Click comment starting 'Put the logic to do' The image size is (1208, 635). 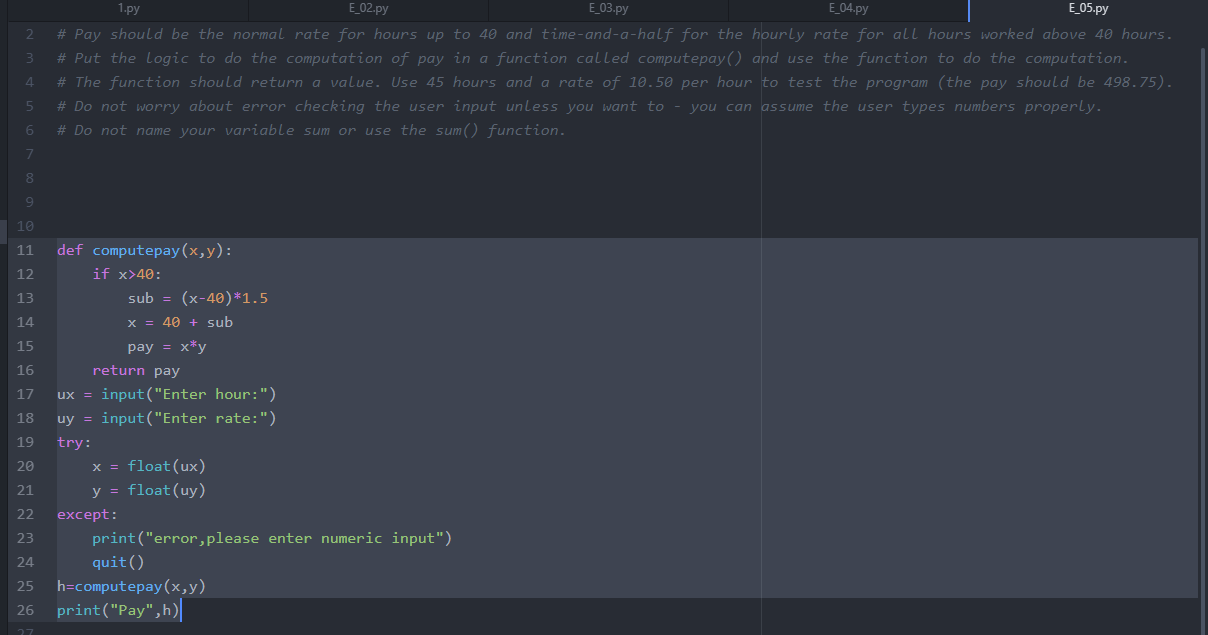click(x=592, y=58)
